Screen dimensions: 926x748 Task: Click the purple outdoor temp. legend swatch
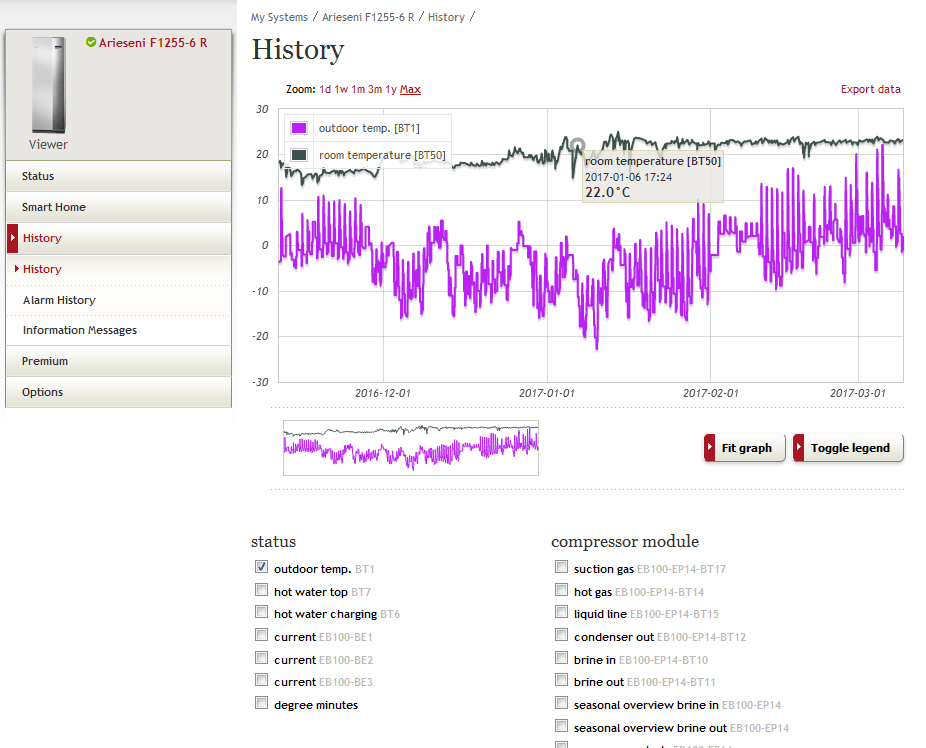click(x=298, y=128)
